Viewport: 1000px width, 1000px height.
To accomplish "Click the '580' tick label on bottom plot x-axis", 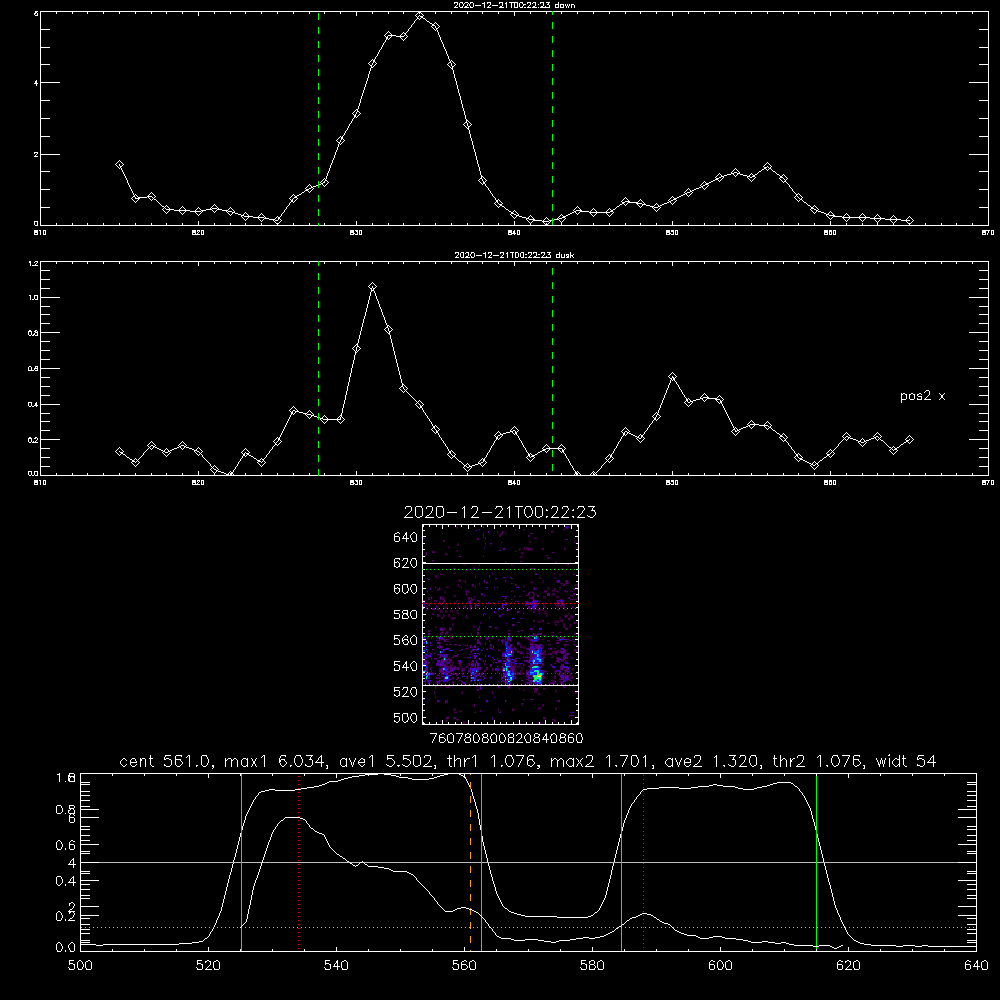I will (x=592, y=966).
